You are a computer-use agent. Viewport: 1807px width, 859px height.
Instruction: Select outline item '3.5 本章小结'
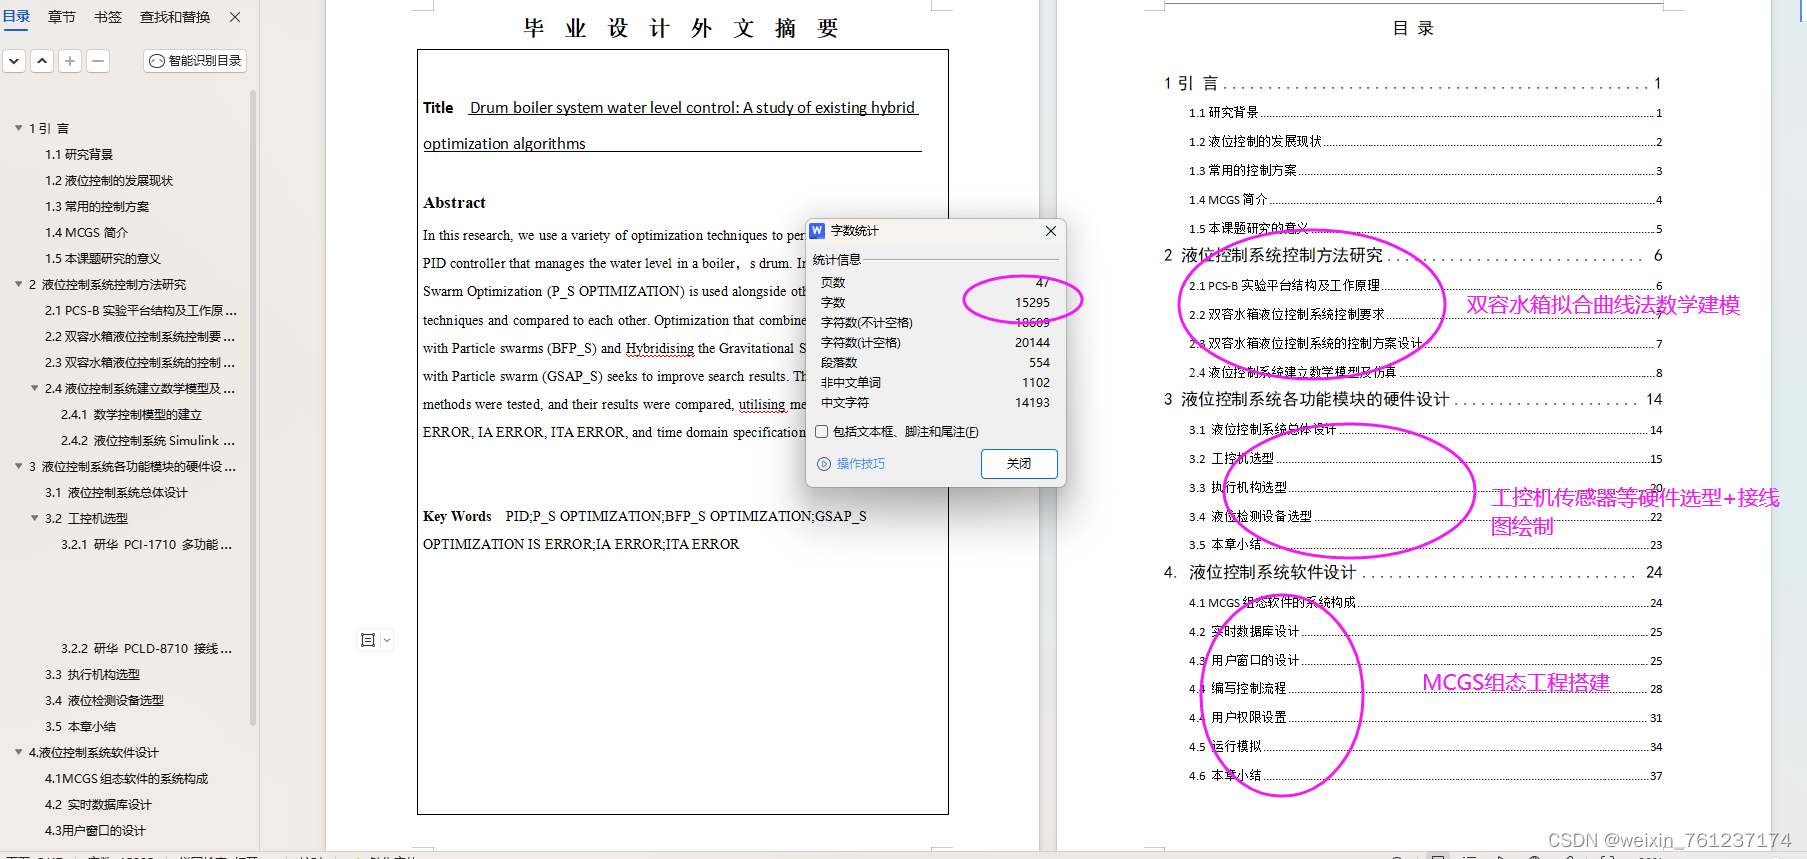coord(80,726)
